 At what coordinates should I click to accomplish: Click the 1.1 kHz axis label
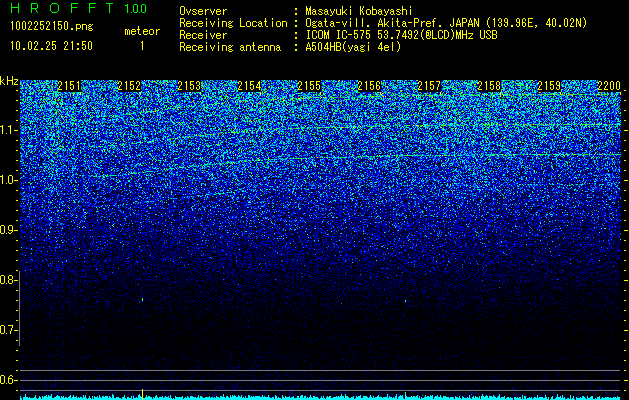[x=9, y=130]
